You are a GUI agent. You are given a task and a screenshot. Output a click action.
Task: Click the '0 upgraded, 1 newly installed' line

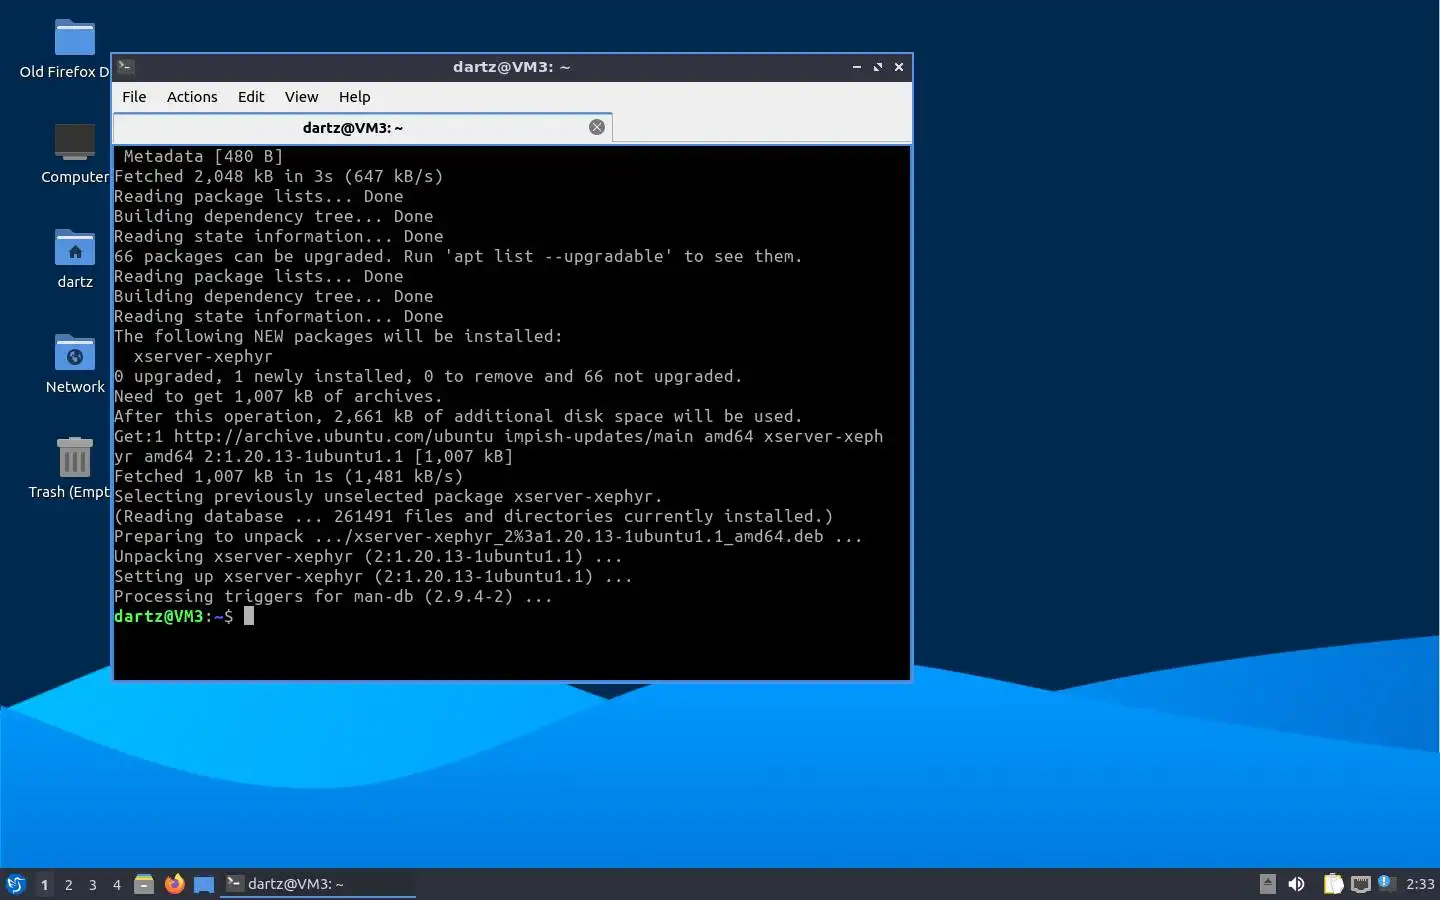(428, 376)
